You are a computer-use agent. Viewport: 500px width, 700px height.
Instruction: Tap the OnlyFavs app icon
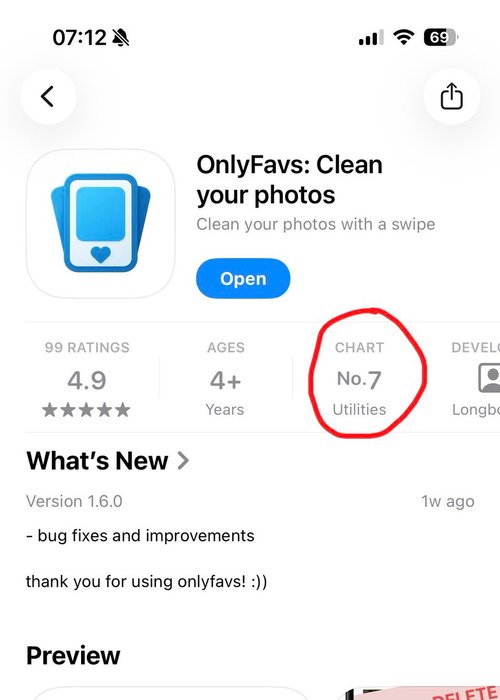point(100,223)
